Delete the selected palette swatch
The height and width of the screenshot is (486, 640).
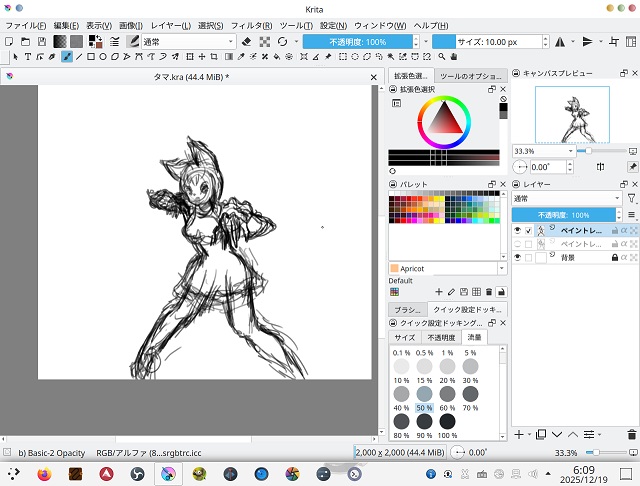488,292
